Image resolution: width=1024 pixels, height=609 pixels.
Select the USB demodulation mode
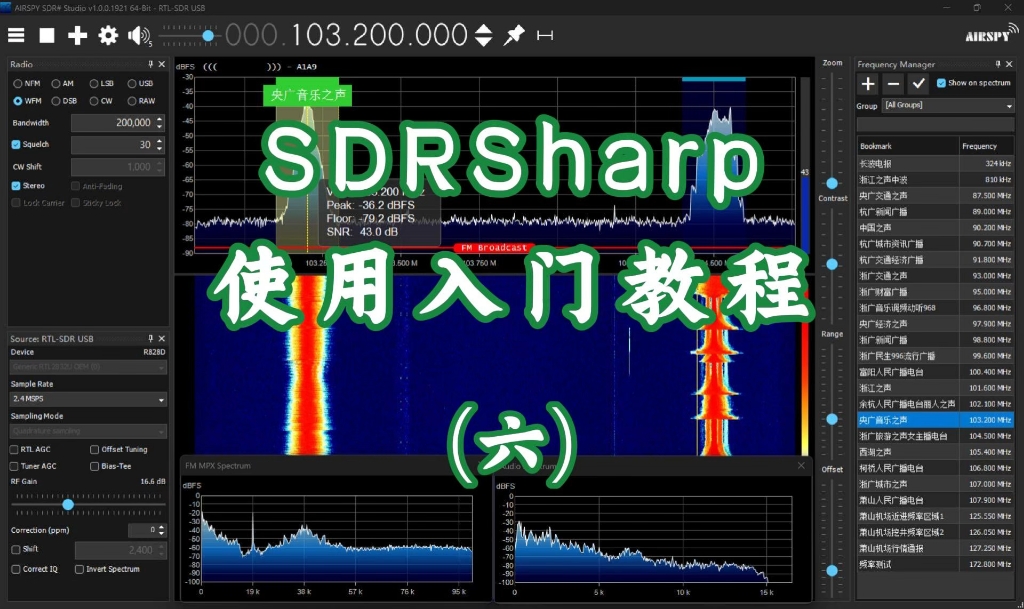tap(140, 84)
